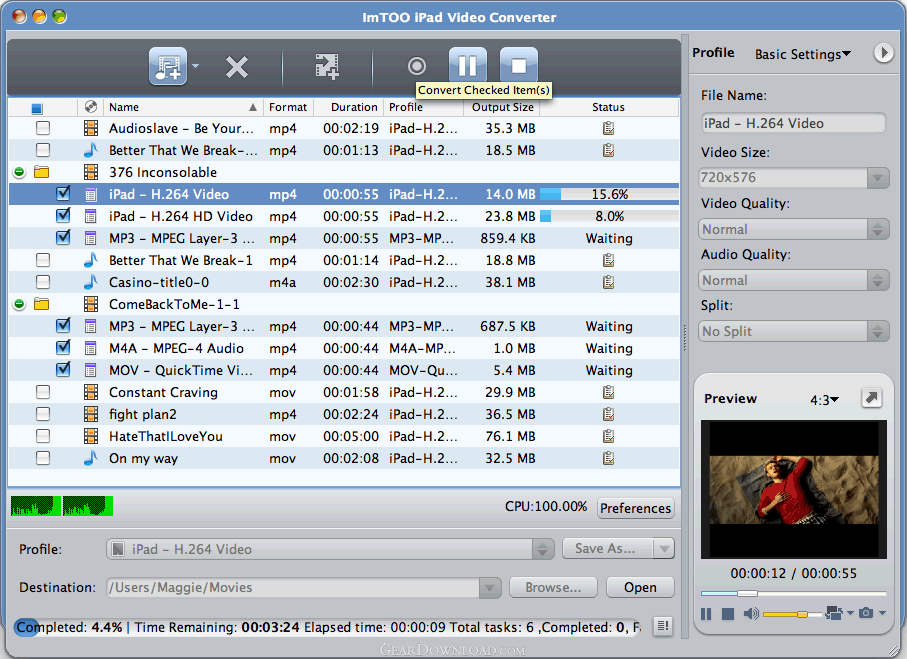The width and height of the screenshot is (907, 659).
Task: Uncheck the MOV – QuickTime Vi… row
Action: tap(63, 369)
